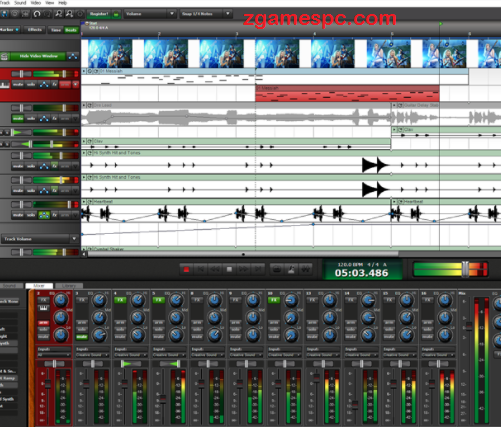
Task: Click the clip loop icon on Heartbeat clip
Action: coord(90,202)
